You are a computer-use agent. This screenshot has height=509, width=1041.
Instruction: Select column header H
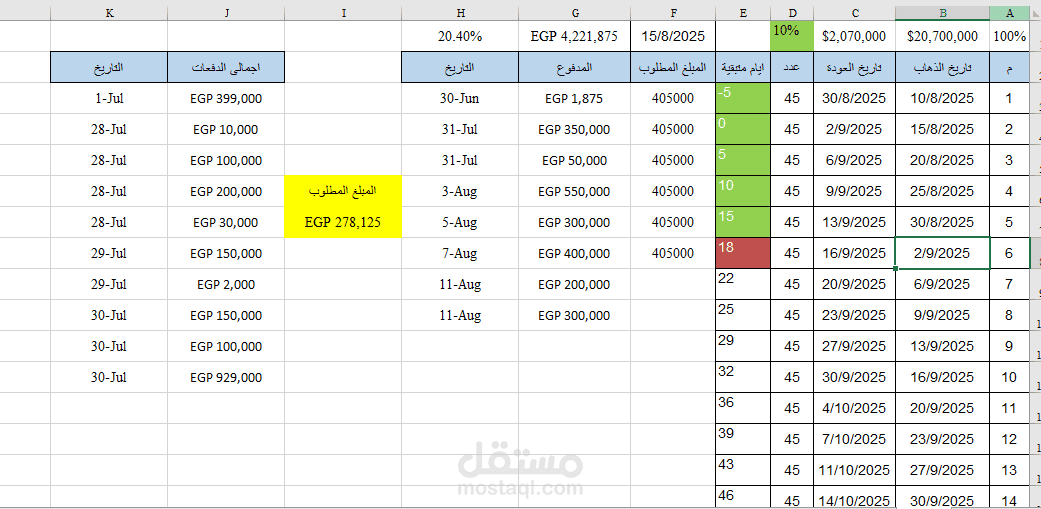pos(460,13)
